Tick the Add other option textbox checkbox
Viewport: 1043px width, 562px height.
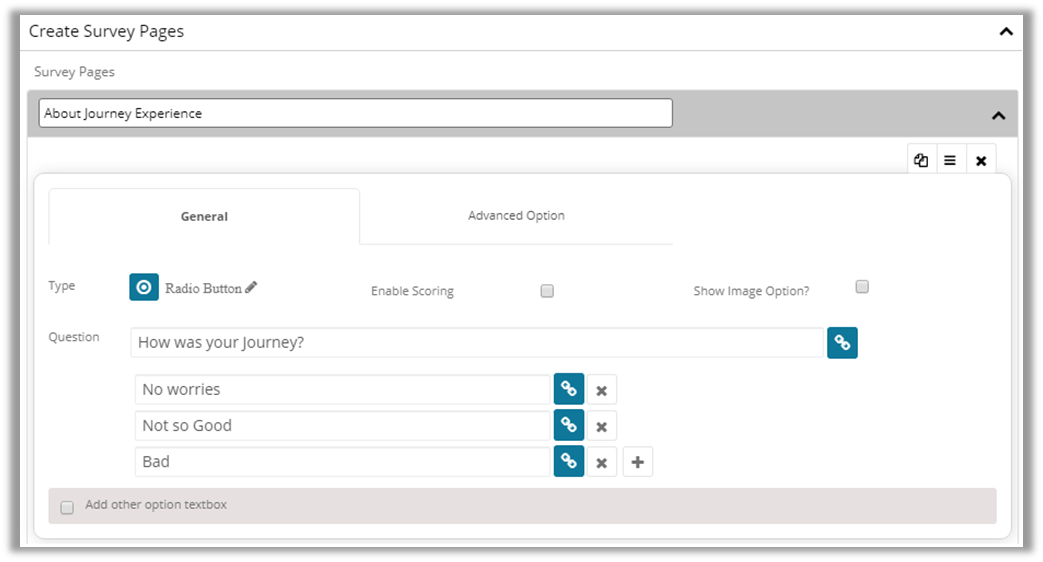pos(67,507)
